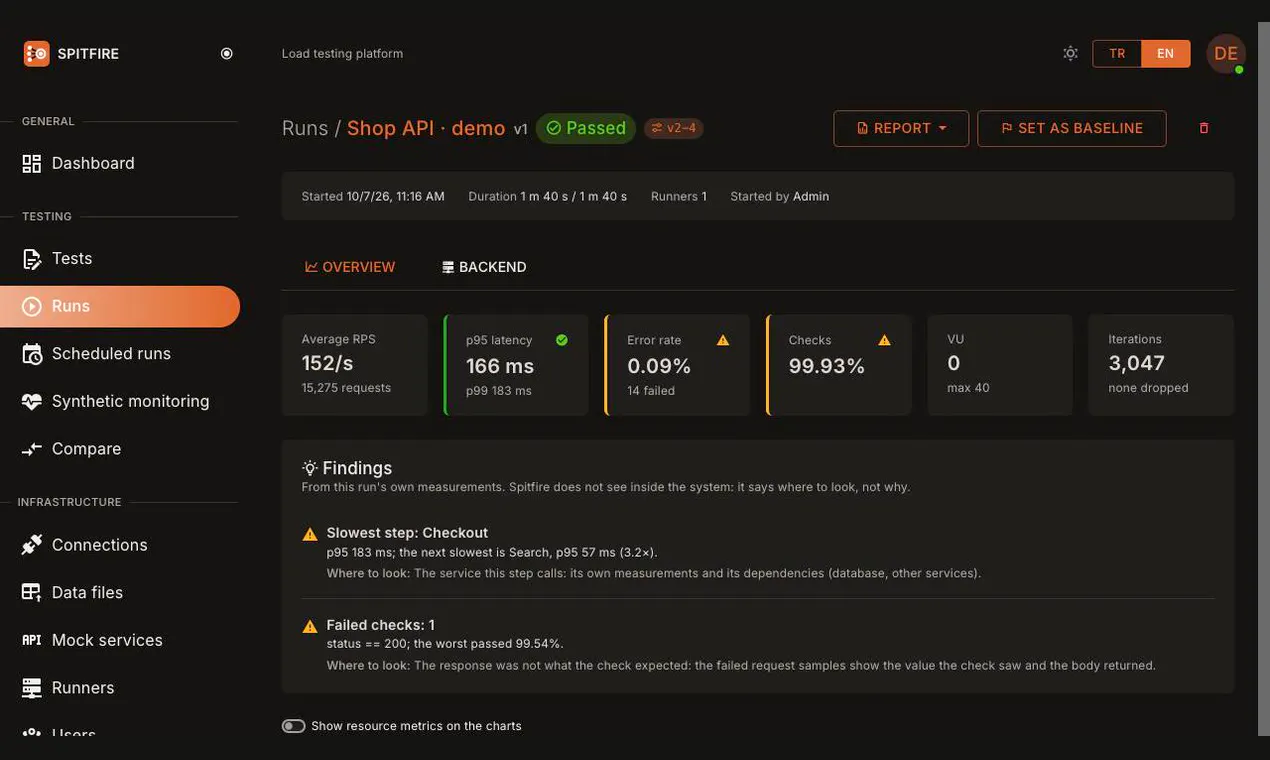Click the Runs breadcrumb link
Viewport: 1270px width, 760px height.
pyautogui.click(x=305, y=128)
